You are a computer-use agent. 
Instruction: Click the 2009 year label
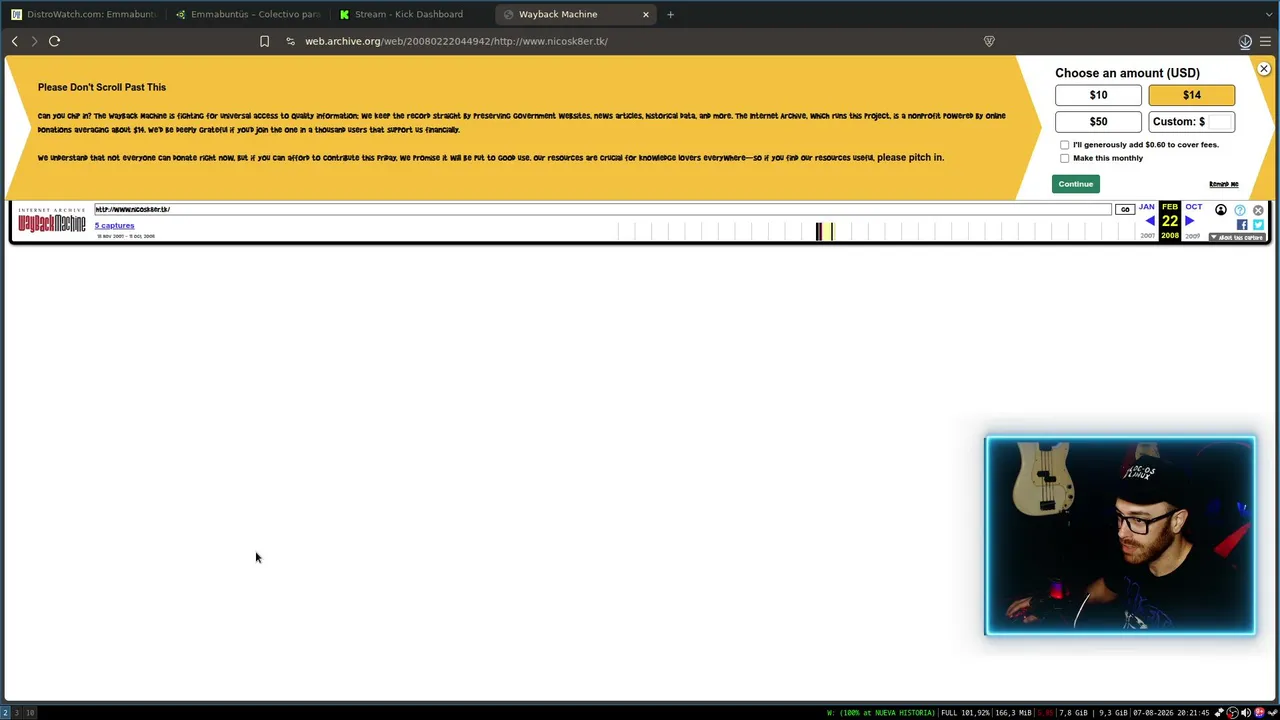1192,236
